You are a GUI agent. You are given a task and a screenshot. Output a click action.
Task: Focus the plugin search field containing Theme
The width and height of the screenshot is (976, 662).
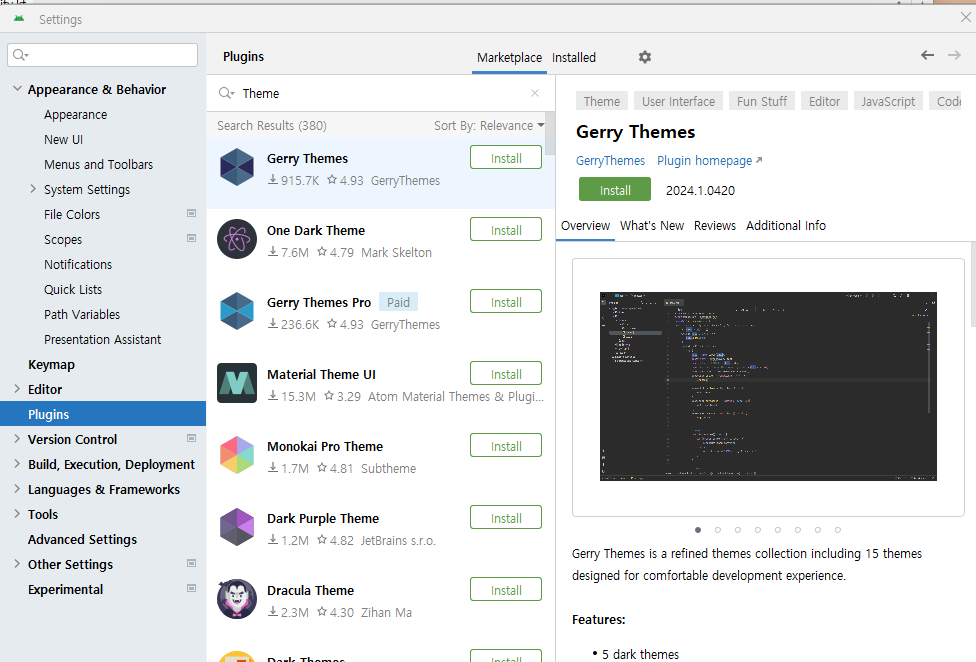coord(381,93)
